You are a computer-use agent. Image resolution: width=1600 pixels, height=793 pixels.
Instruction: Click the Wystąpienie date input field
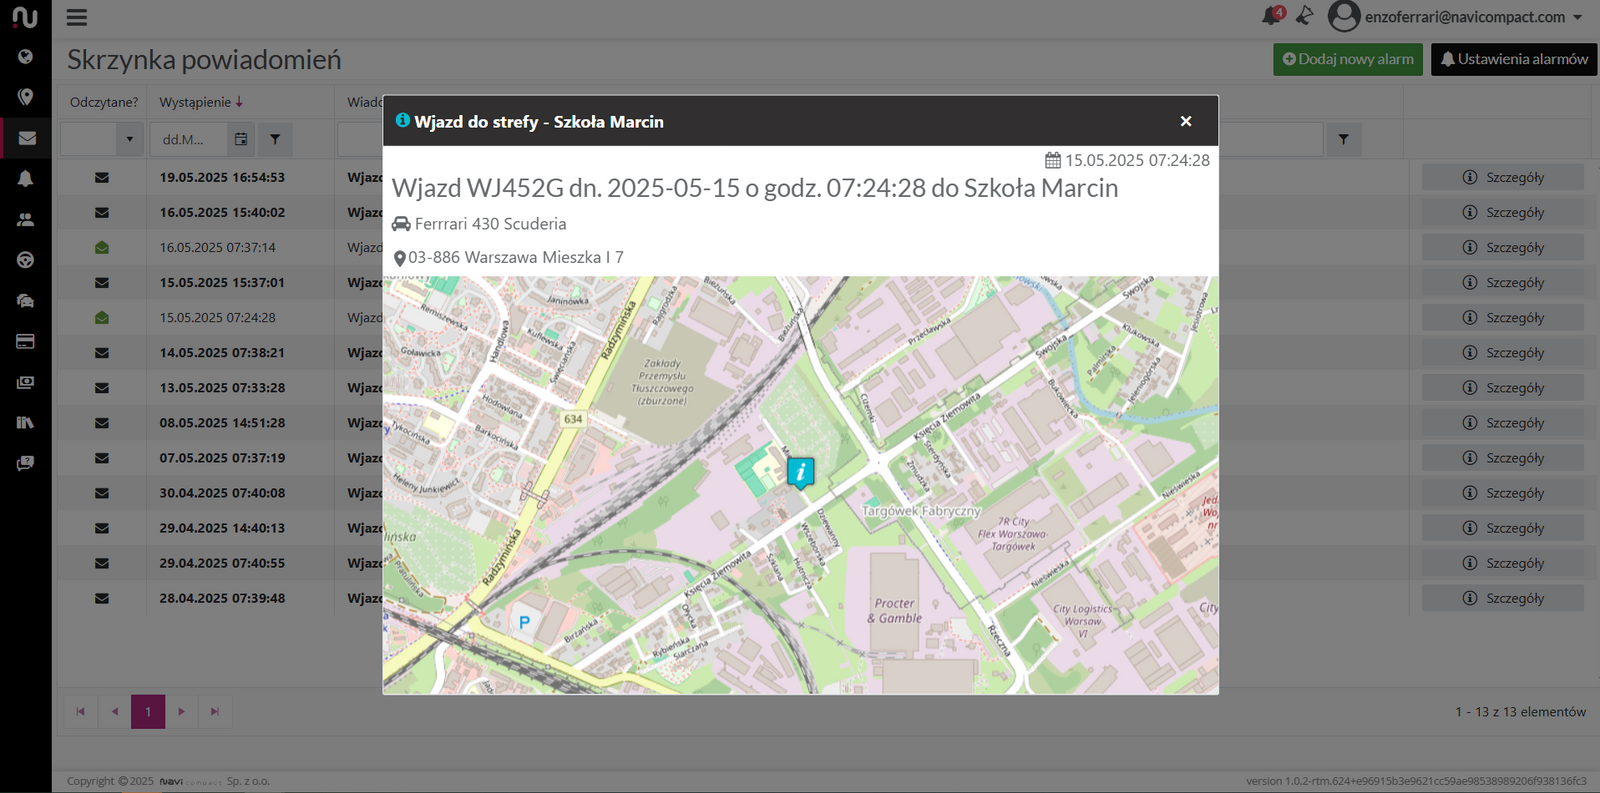(x=188, y=139)
